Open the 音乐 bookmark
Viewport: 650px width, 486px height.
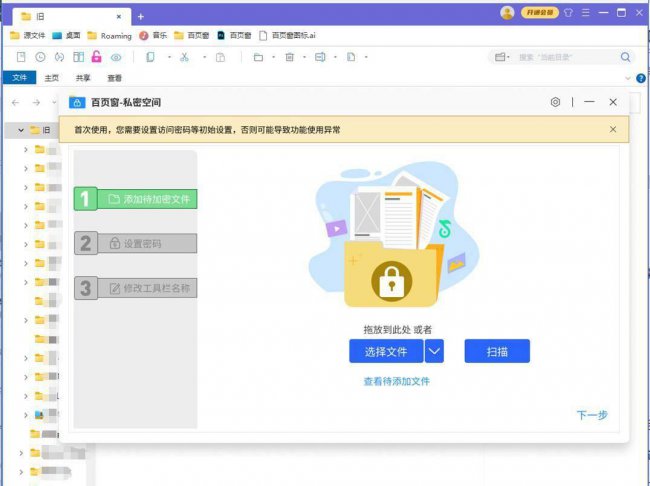153,36
